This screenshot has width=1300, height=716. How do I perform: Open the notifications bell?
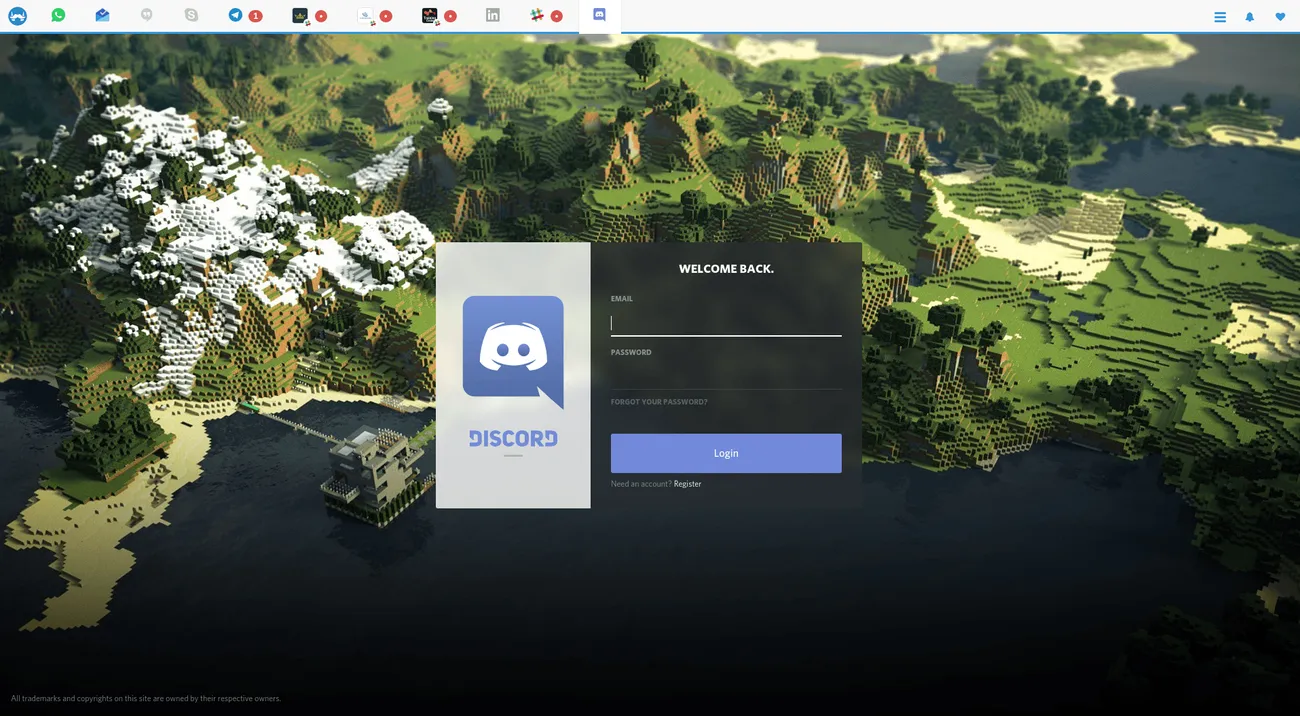point(1249,17)
